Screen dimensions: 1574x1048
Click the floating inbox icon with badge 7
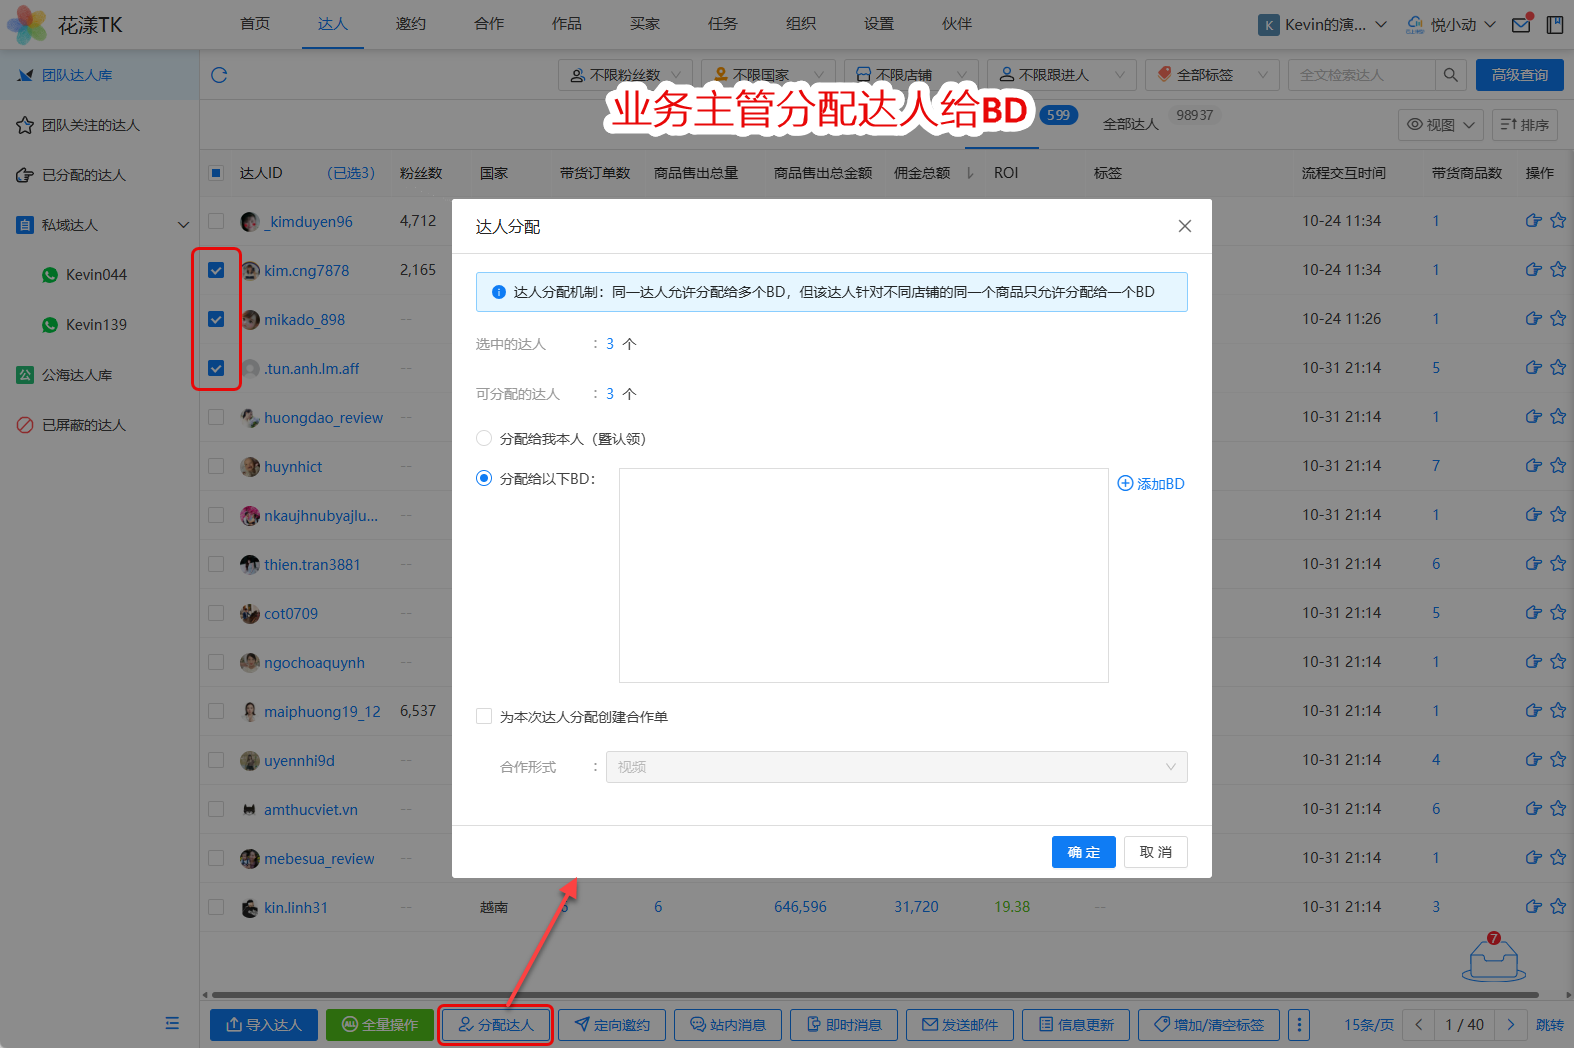tap(1494, 959)
